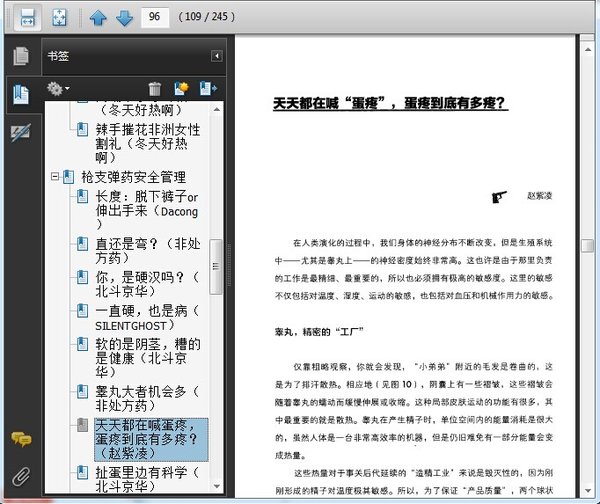Click the bookmarks list scrollbar thumb
Image resolution: width=600 pixels, height=504 pixels.
(216, 267)
